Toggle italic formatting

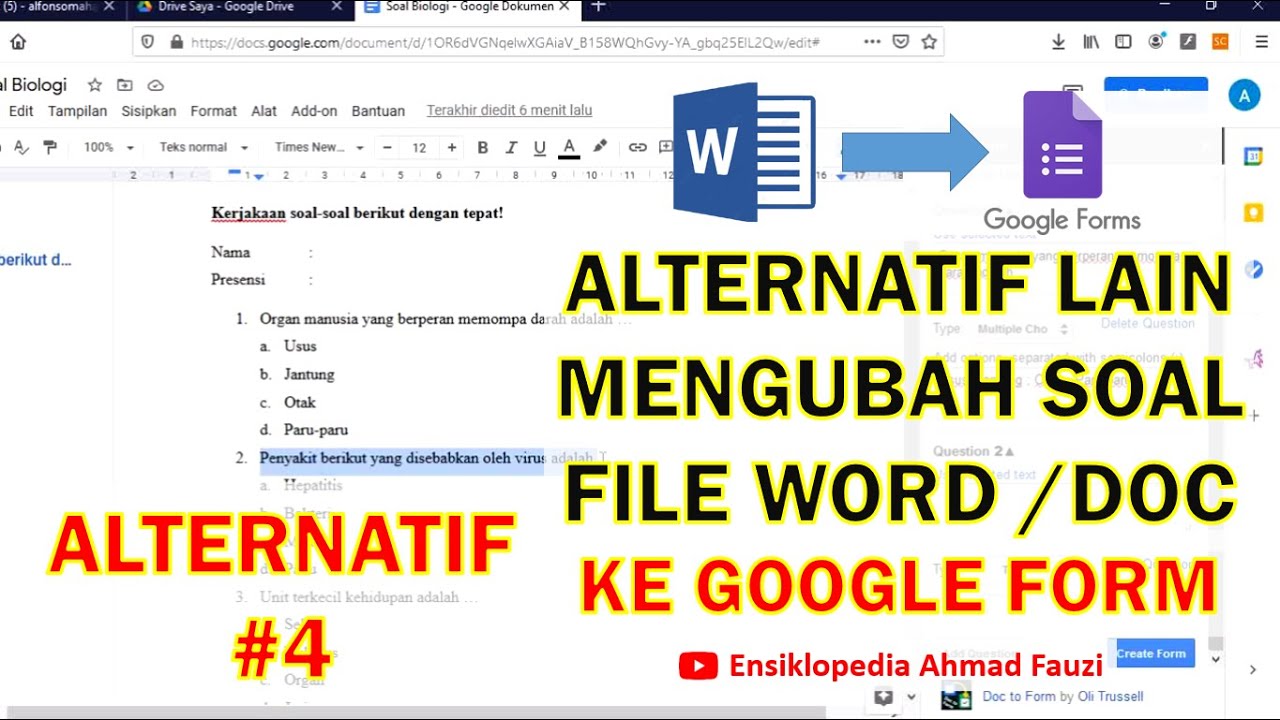[511, 147]
